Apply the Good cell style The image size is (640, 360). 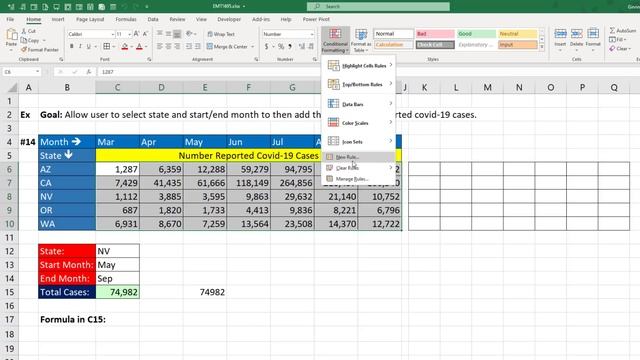[x=476, y=34]
